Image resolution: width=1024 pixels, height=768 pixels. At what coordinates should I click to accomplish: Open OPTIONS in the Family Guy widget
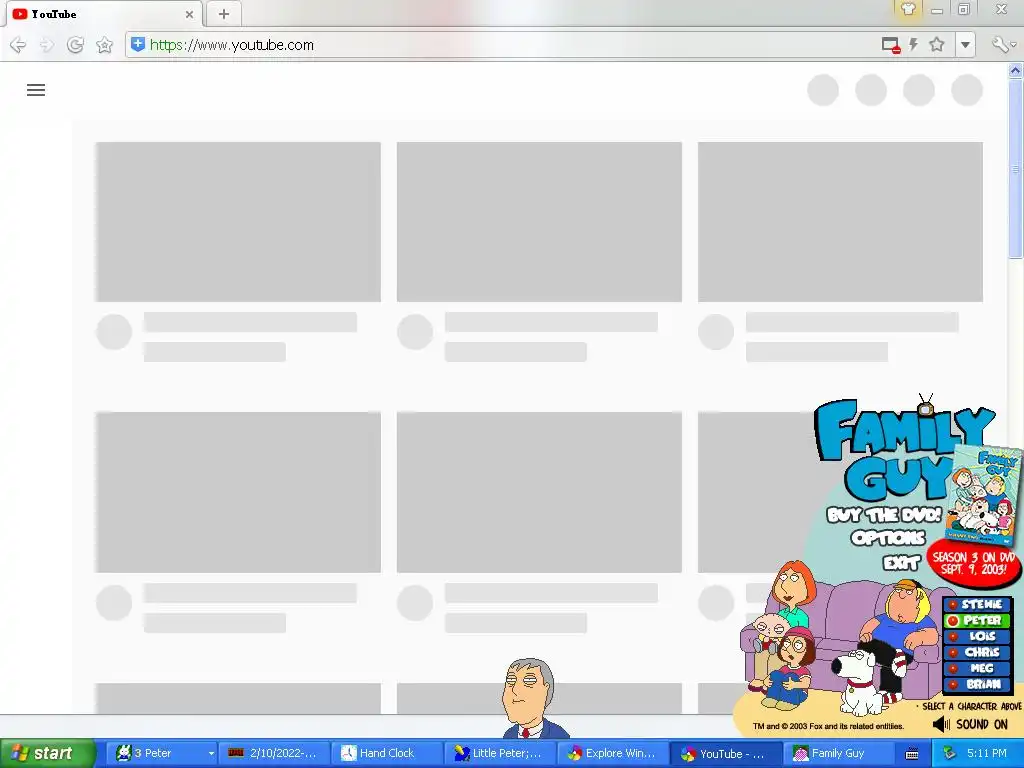[888, 538]
